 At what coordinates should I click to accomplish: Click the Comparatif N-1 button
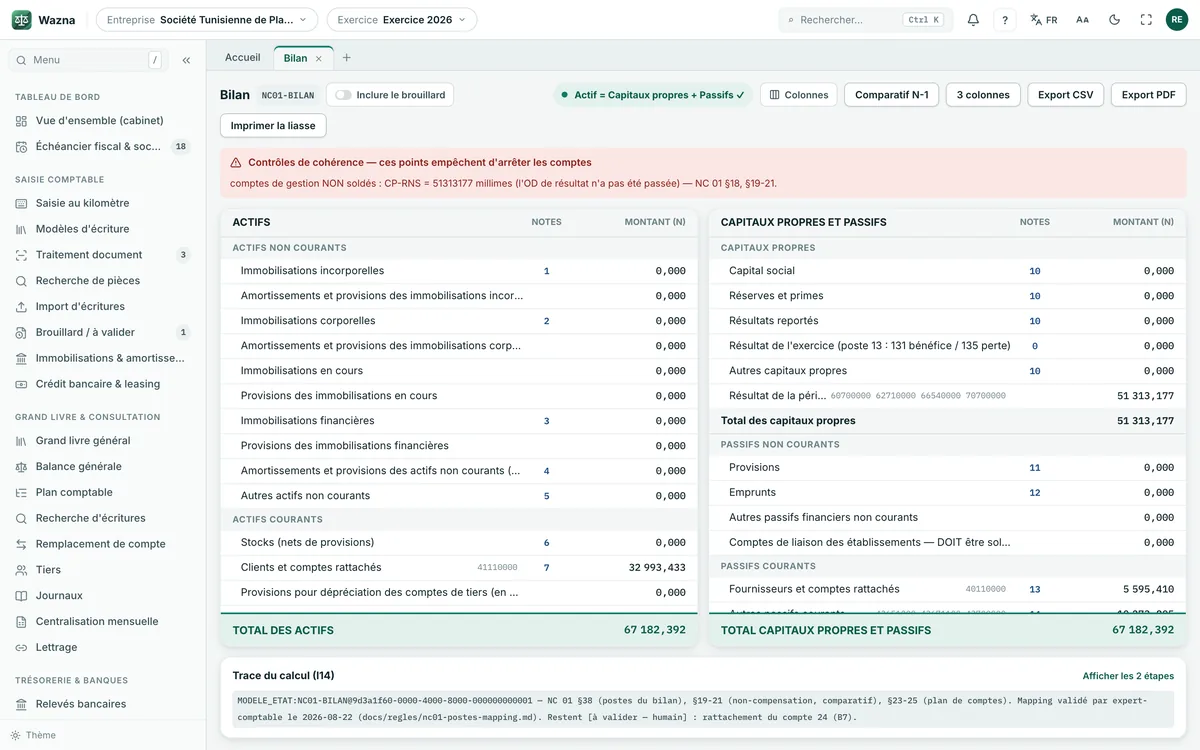892,95
